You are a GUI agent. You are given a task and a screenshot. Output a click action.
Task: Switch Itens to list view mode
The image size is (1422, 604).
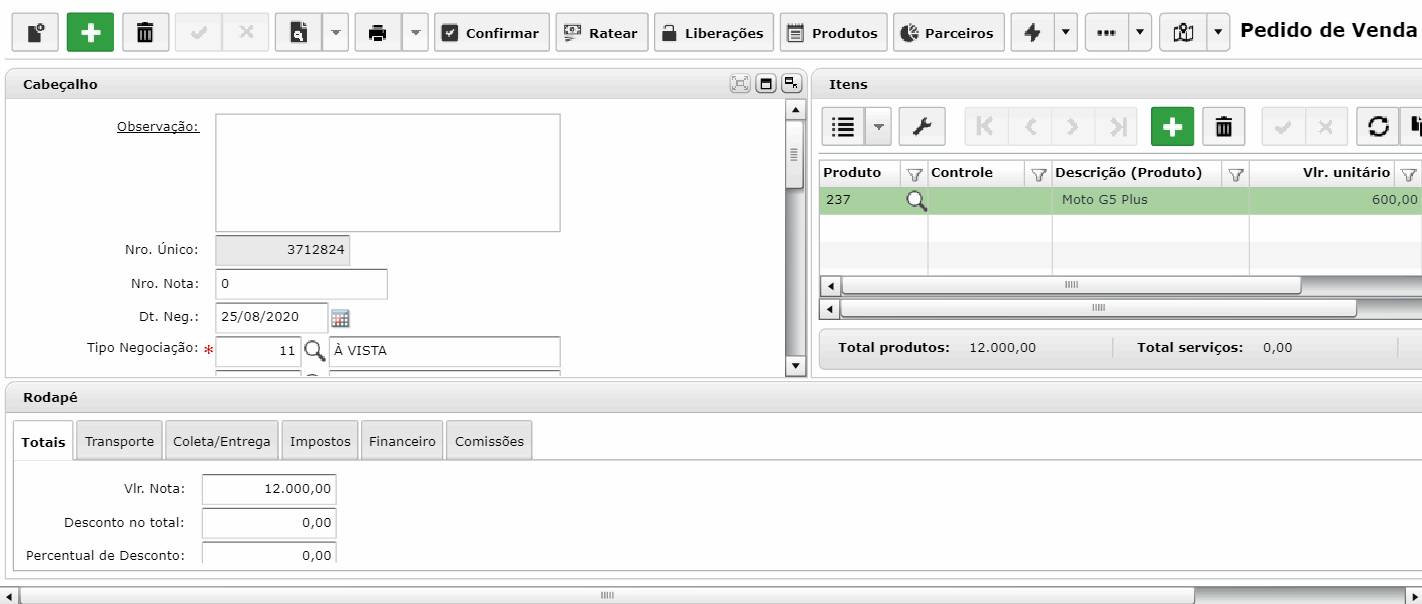pos(844,126)
